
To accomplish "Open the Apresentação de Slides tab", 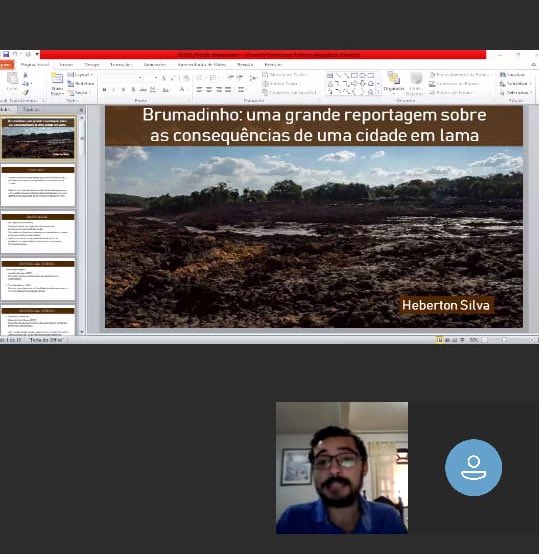I will click(x=202, y=65).
